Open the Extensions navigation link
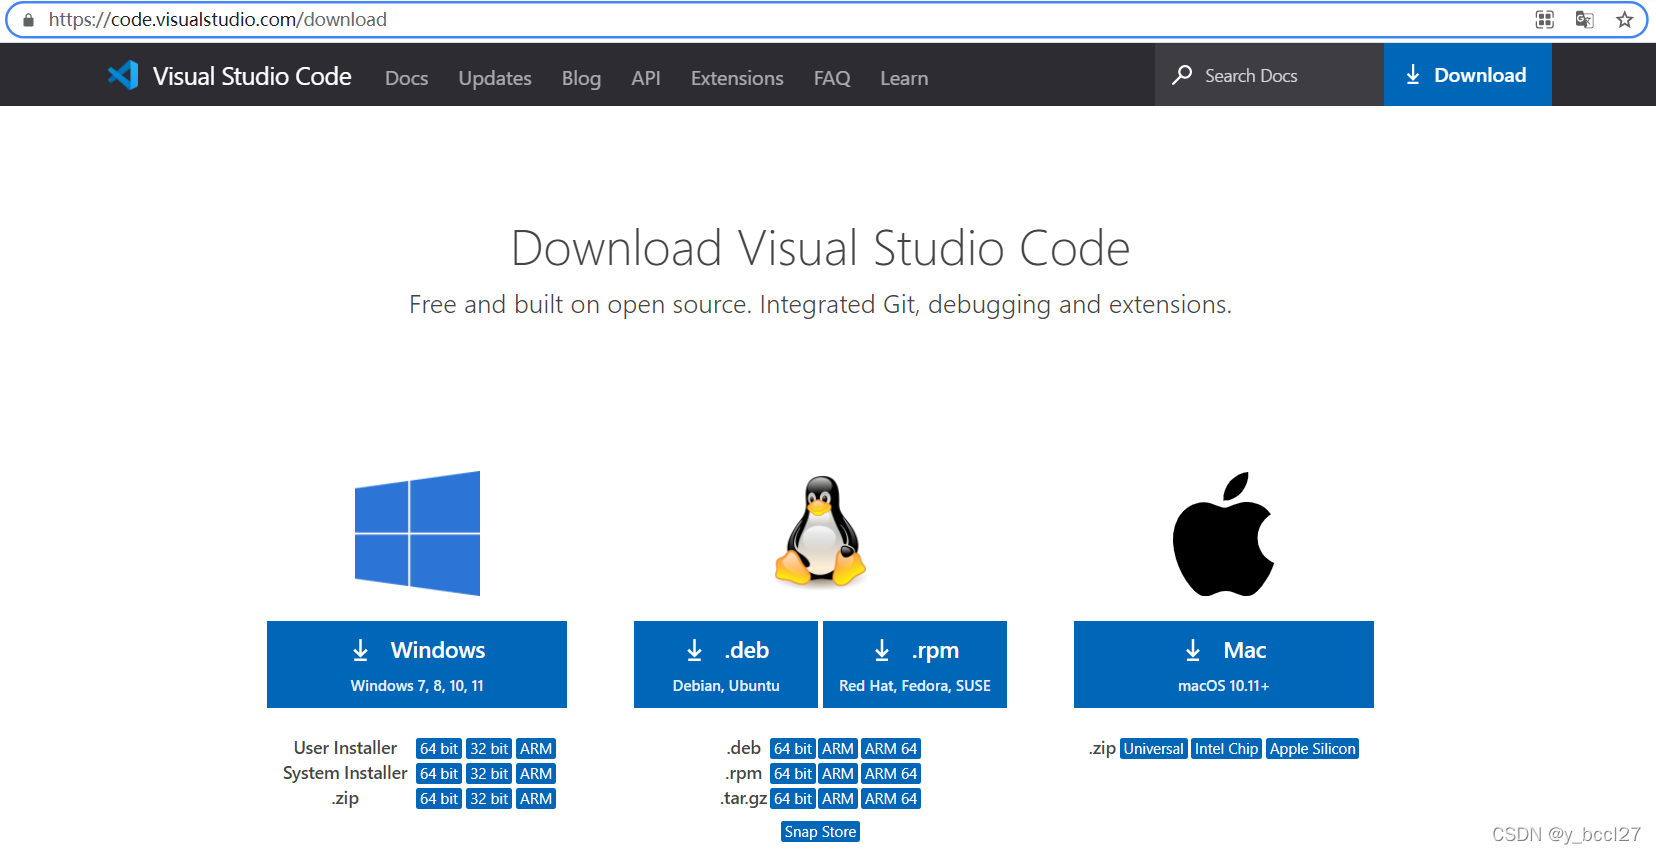This screenshot has width=1656, height=854. point(737,78)
